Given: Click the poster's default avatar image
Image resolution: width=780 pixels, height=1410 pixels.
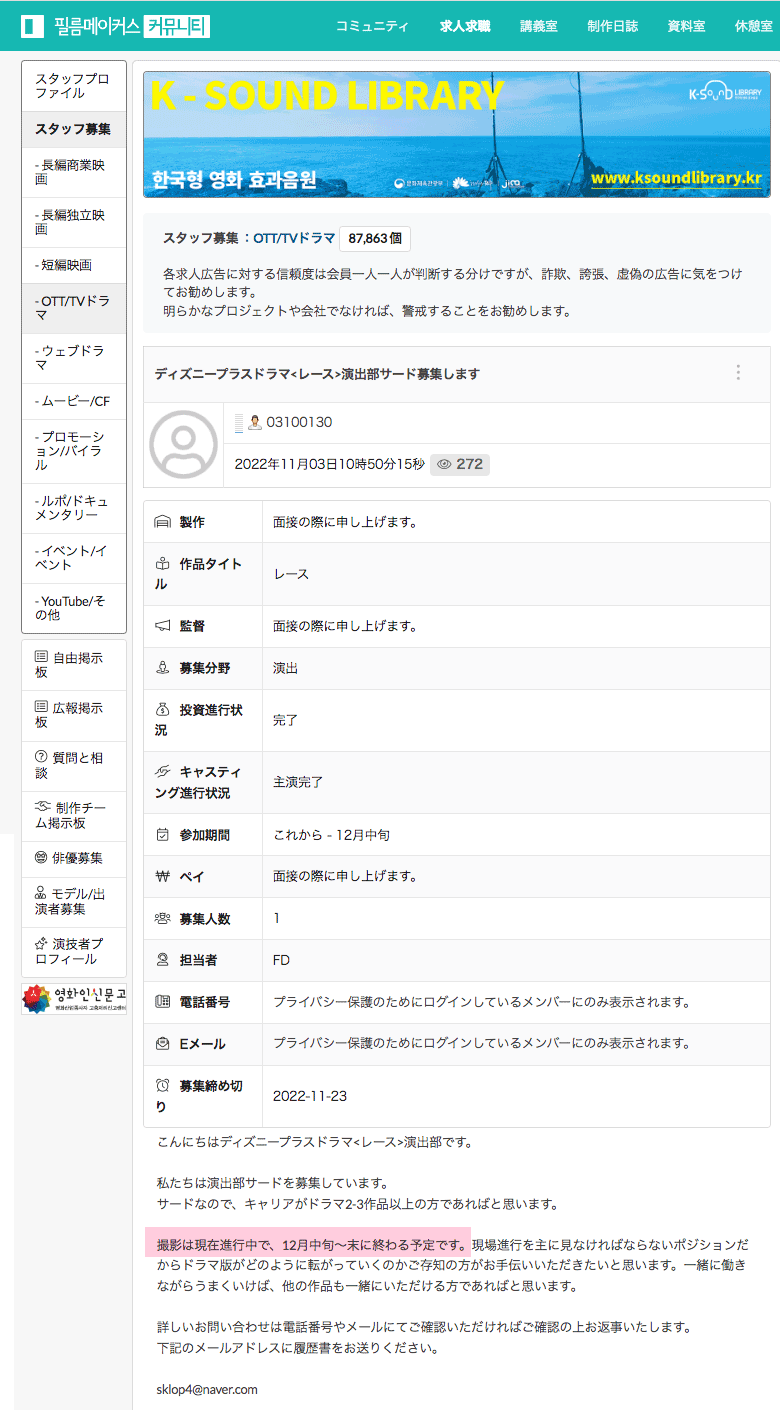Looking at the screenshot, I should coord(183,444).
